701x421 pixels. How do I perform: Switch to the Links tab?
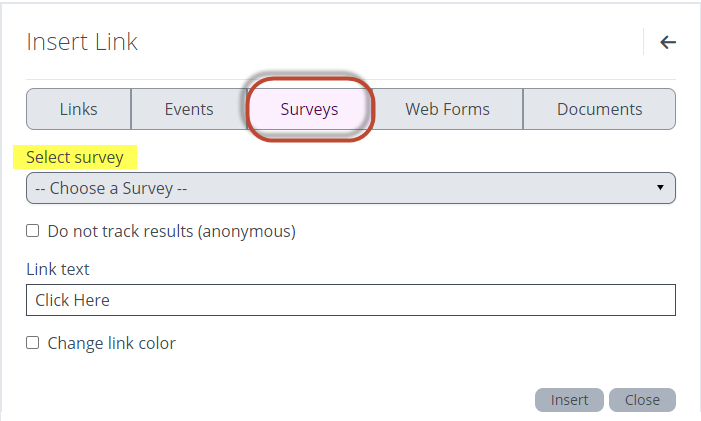pyautogui.click(x=79, y=109)
